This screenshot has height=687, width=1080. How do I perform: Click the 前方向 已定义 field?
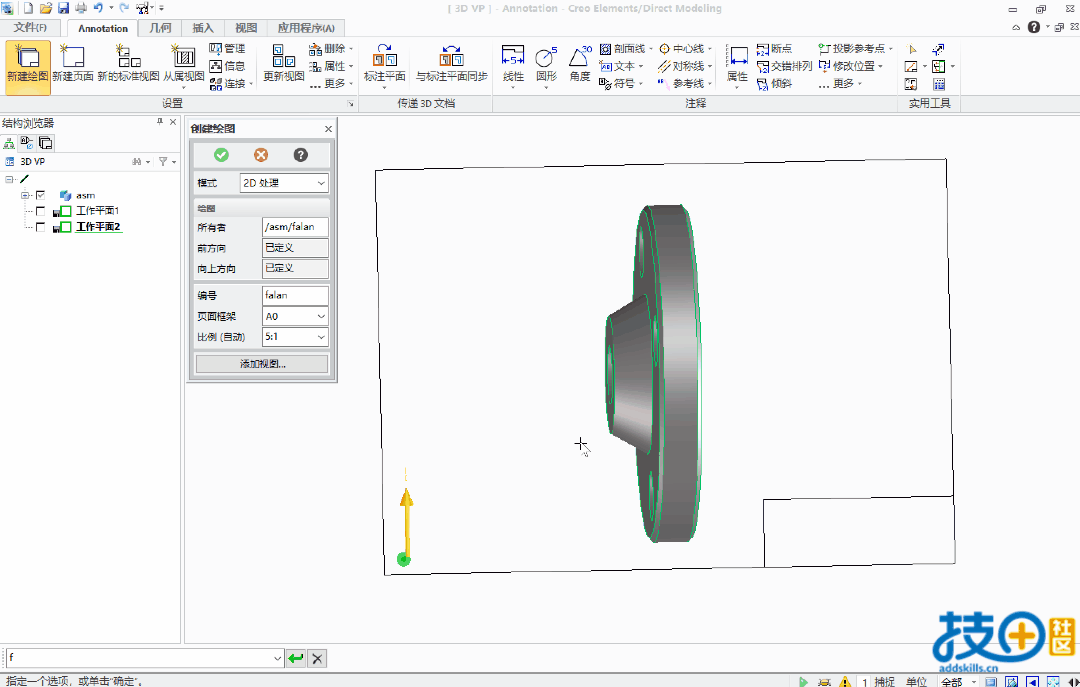(x=295, y=247)
